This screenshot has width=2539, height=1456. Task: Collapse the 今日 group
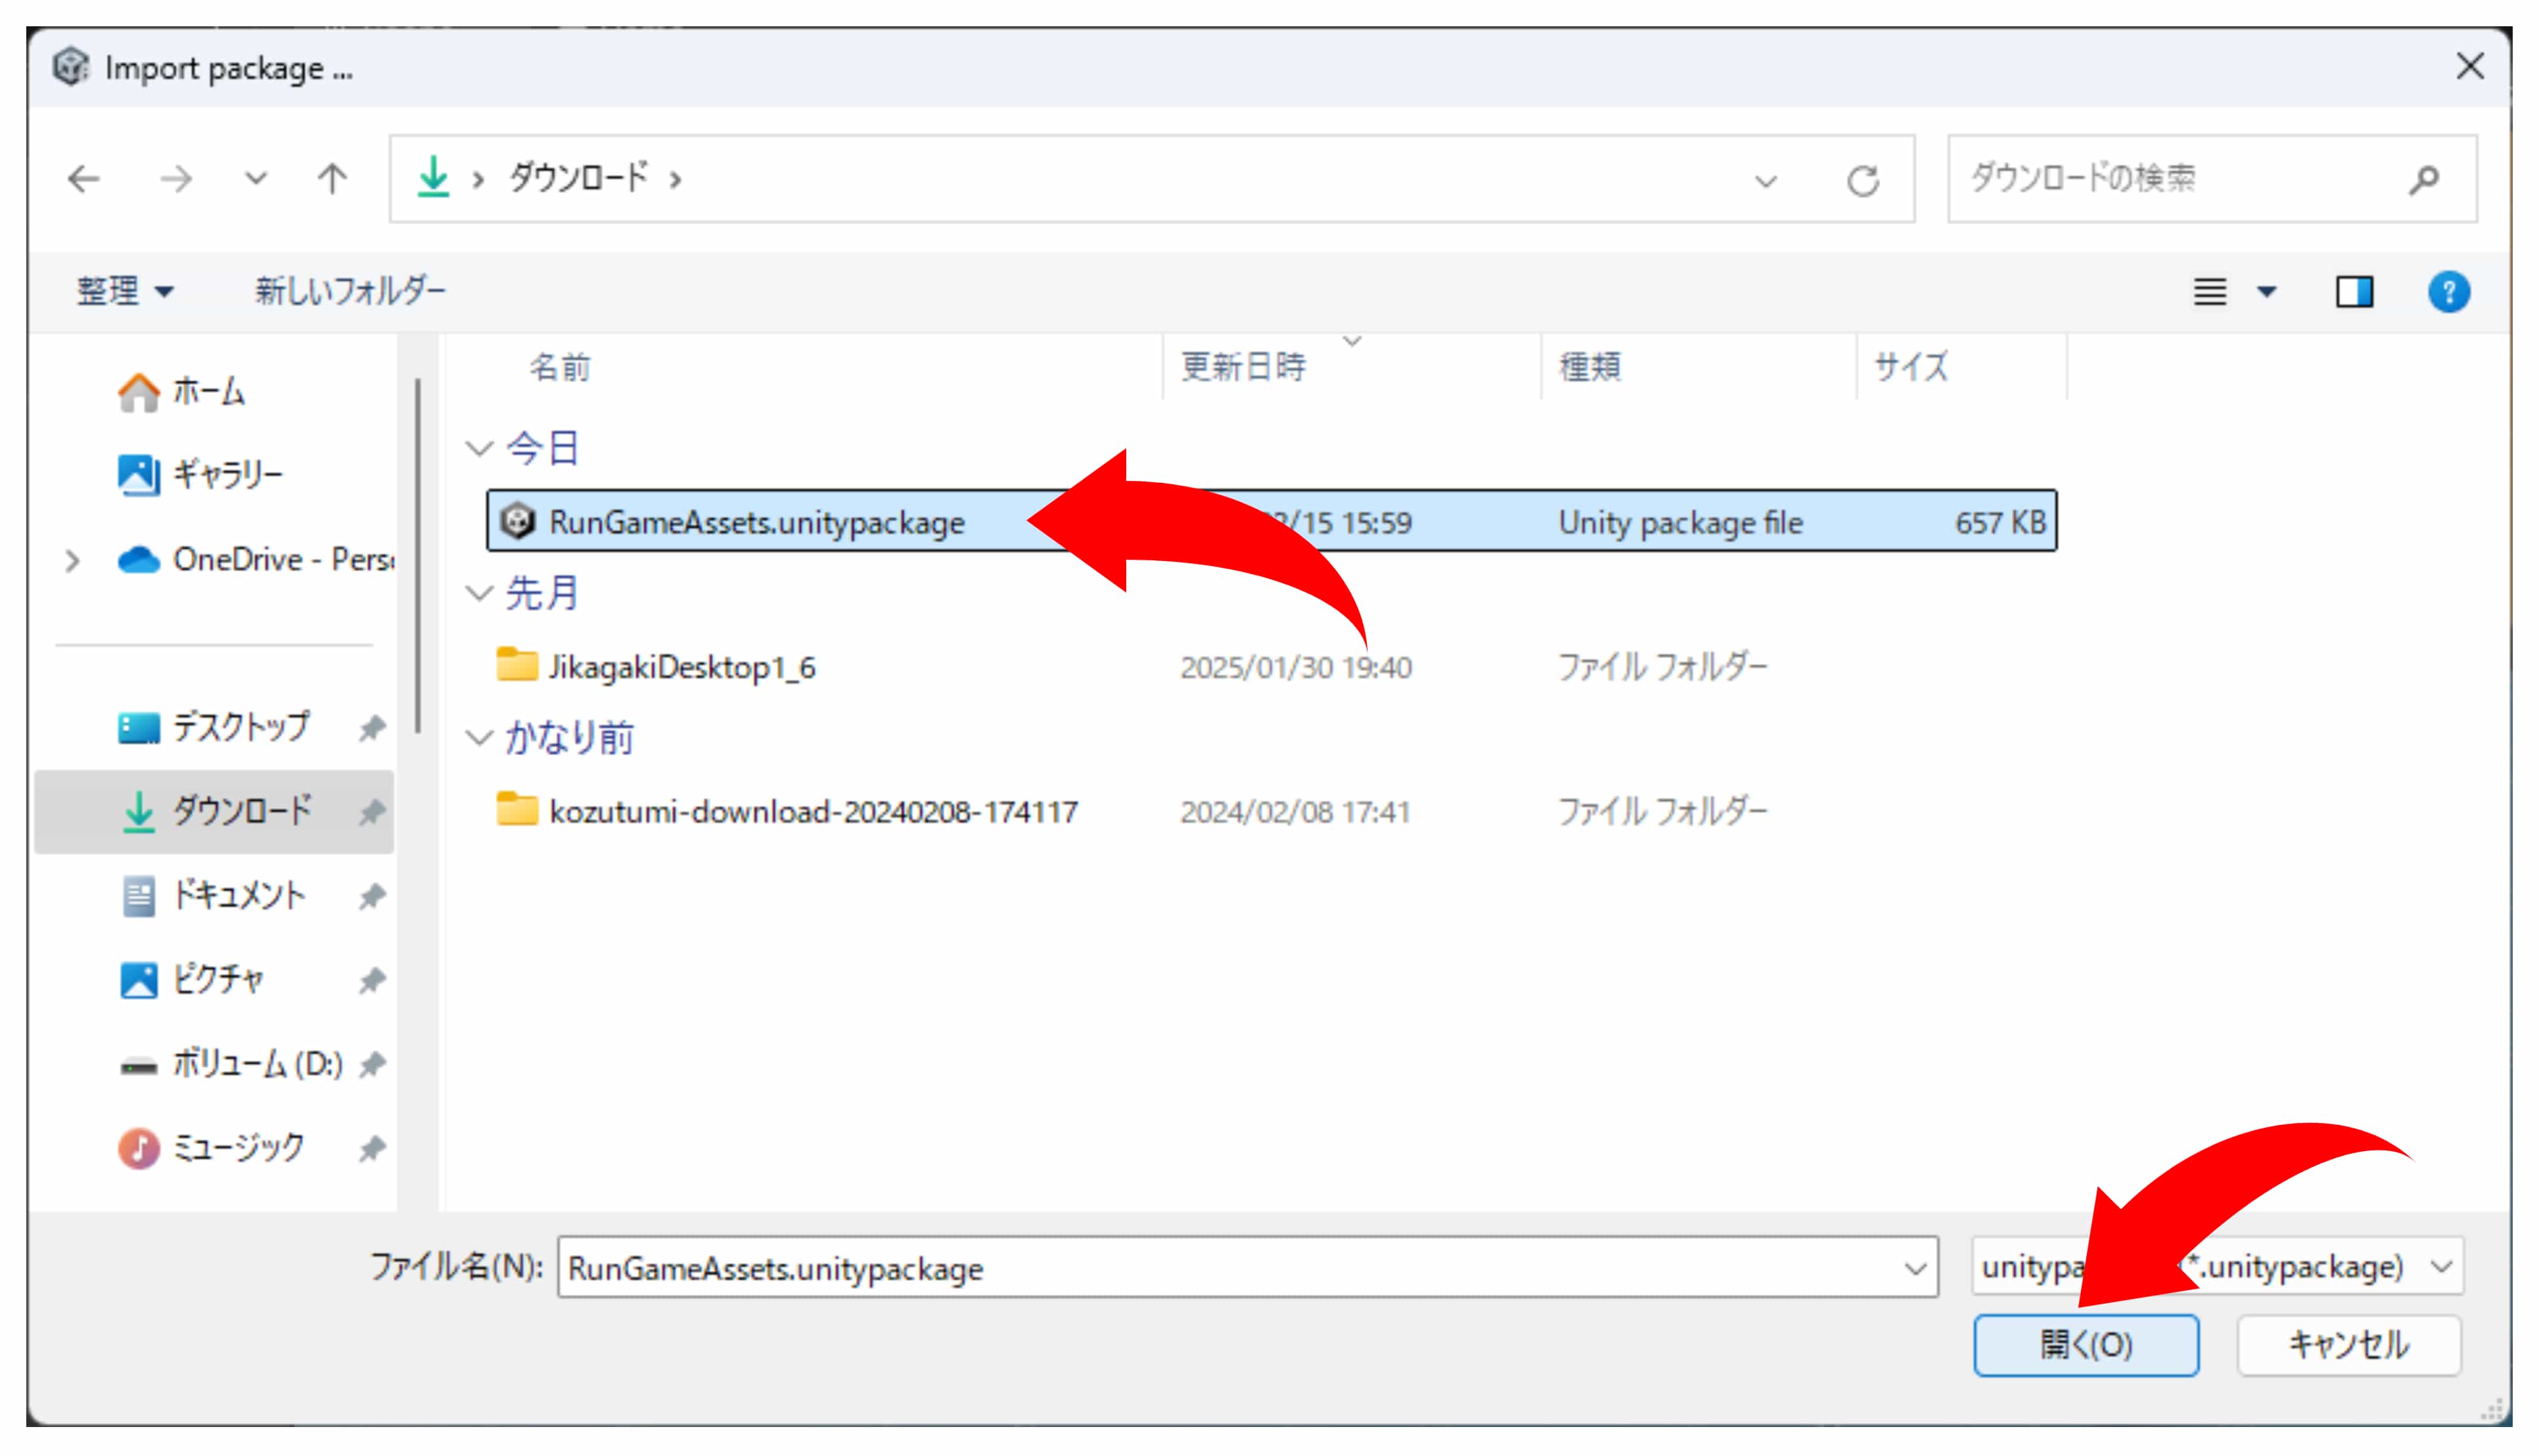(480, 448)
